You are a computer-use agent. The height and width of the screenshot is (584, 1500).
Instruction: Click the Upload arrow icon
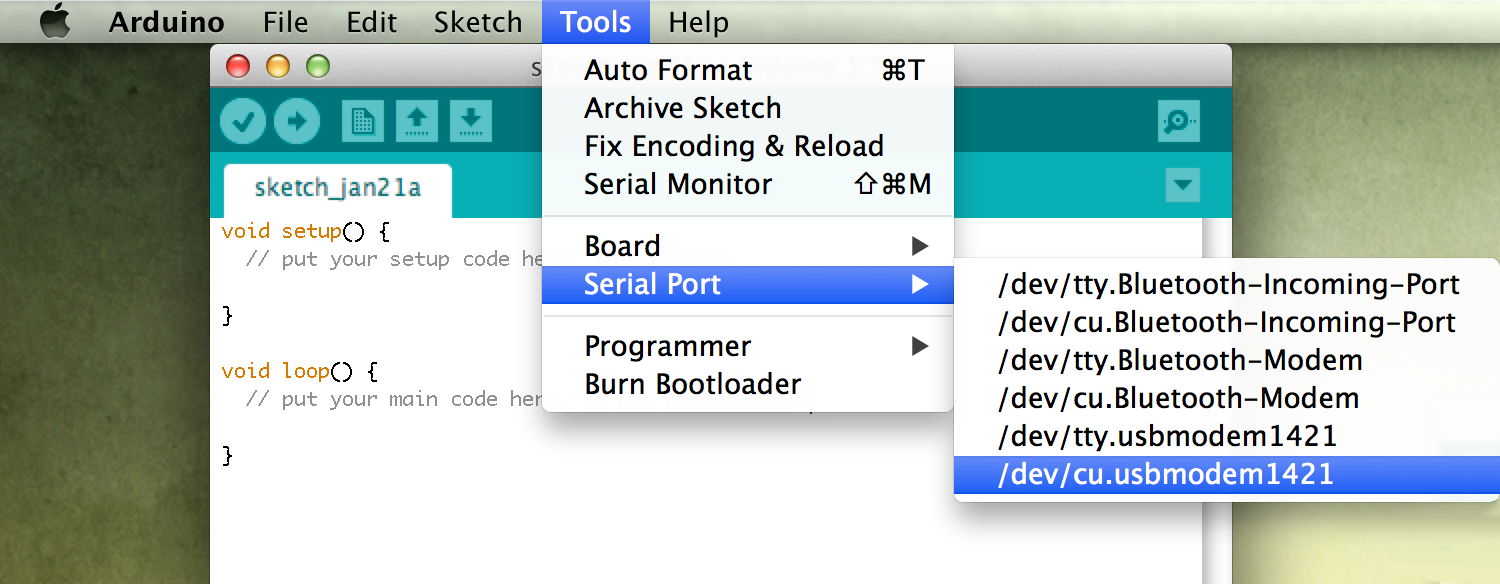pos(297,122)
